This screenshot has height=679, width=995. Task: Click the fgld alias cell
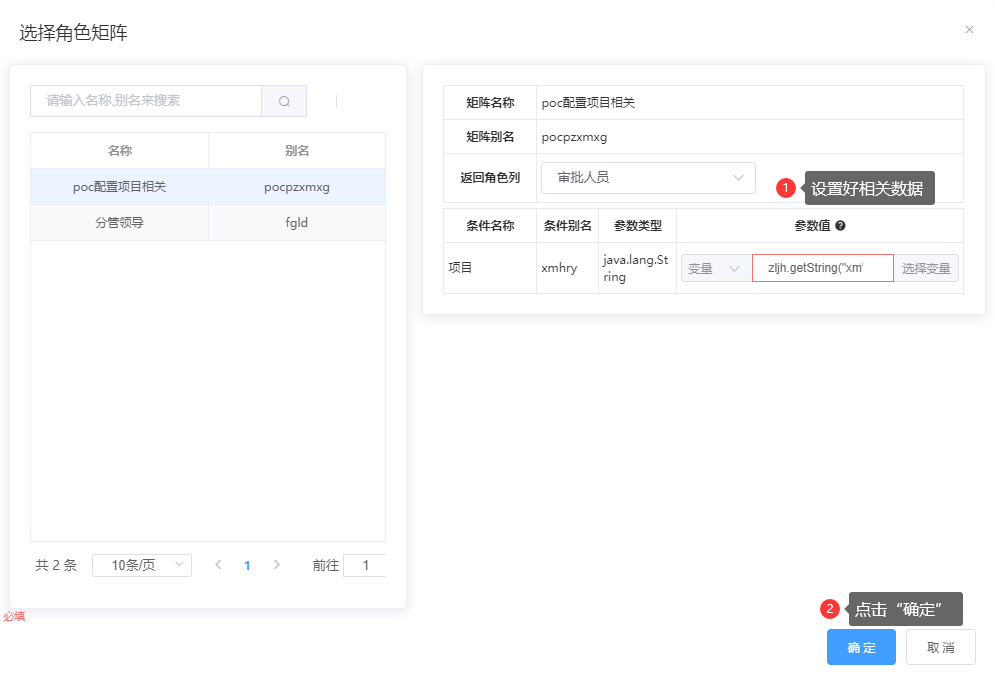coord(297,223)
